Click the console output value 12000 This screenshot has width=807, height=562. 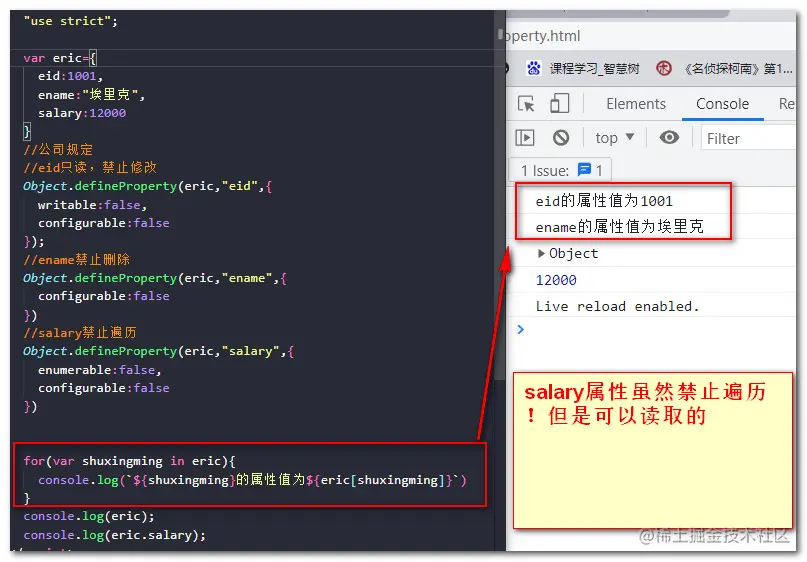(x=556, y=280)
